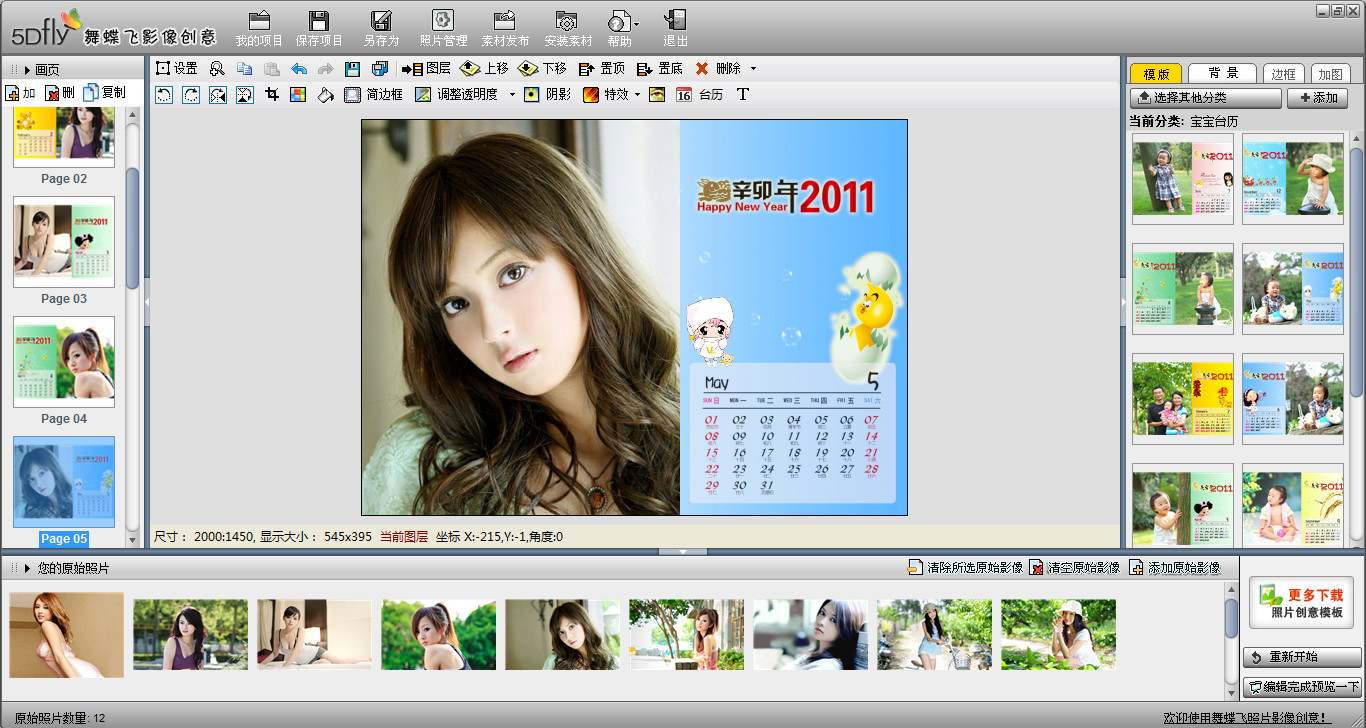The width and height of the screenshot is (1366, 728).
Task: Click 删除 delete button
Action: (718, 69)
